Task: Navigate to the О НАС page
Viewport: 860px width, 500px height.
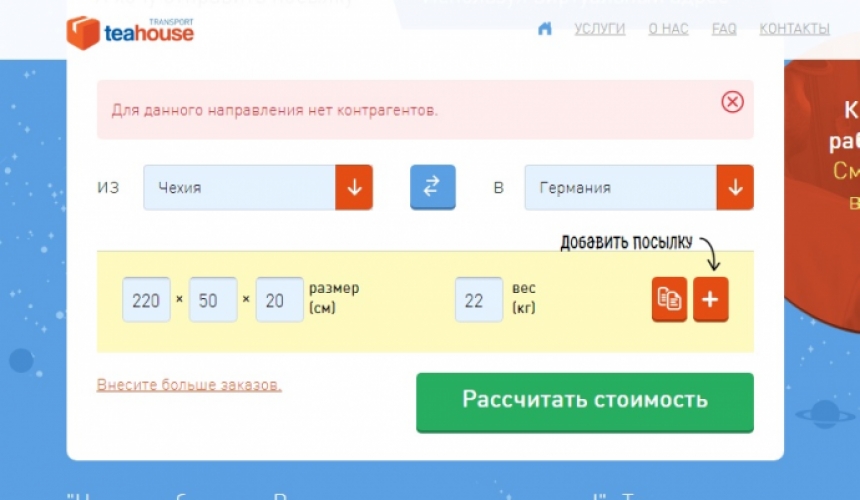Action: point(668,29)
